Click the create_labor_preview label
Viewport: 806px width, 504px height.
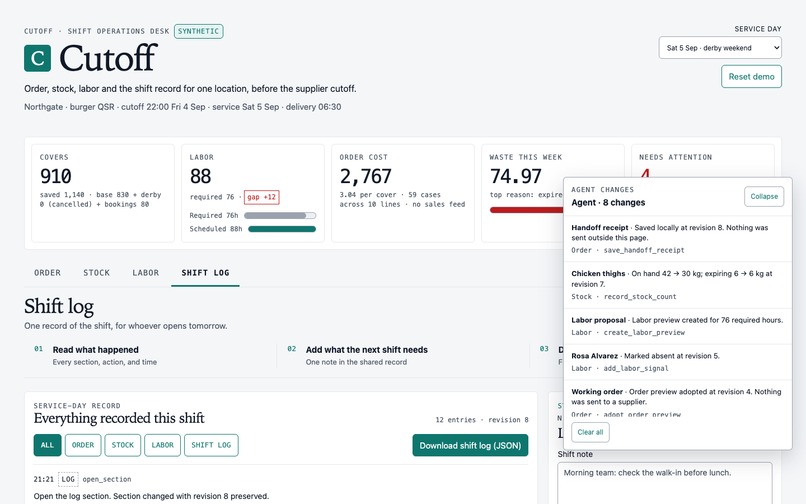pos(644,333)
